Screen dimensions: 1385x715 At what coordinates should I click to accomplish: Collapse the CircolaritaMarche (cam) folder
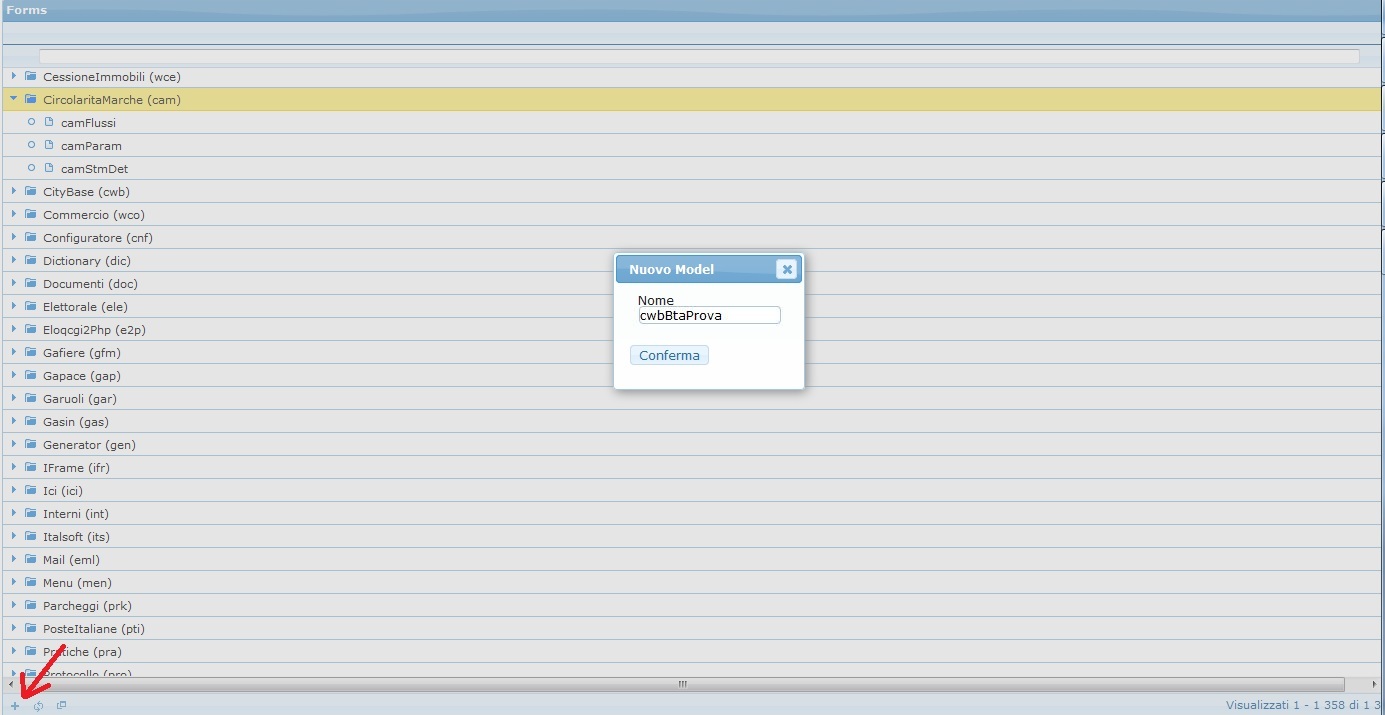(x=14, y=100)
